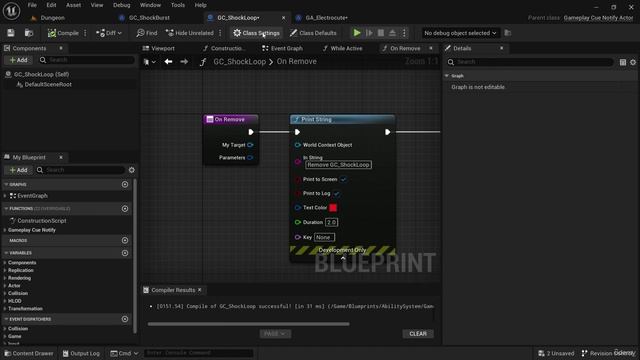The width and height of the screenshot is (640, 360).
Task: Expand the EventGraph entry
Action: 5,196
